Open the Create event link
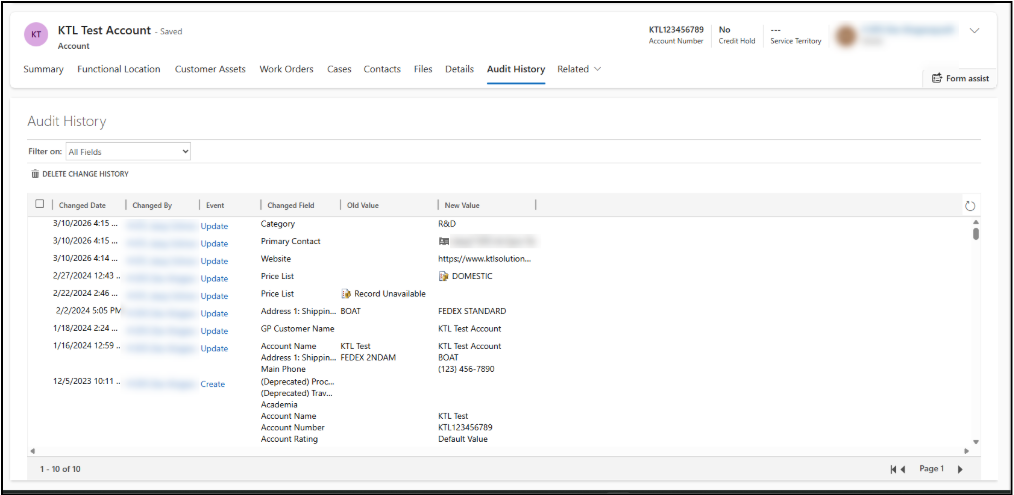This screenshot has height=495, width=1014. tap(213, 384)
